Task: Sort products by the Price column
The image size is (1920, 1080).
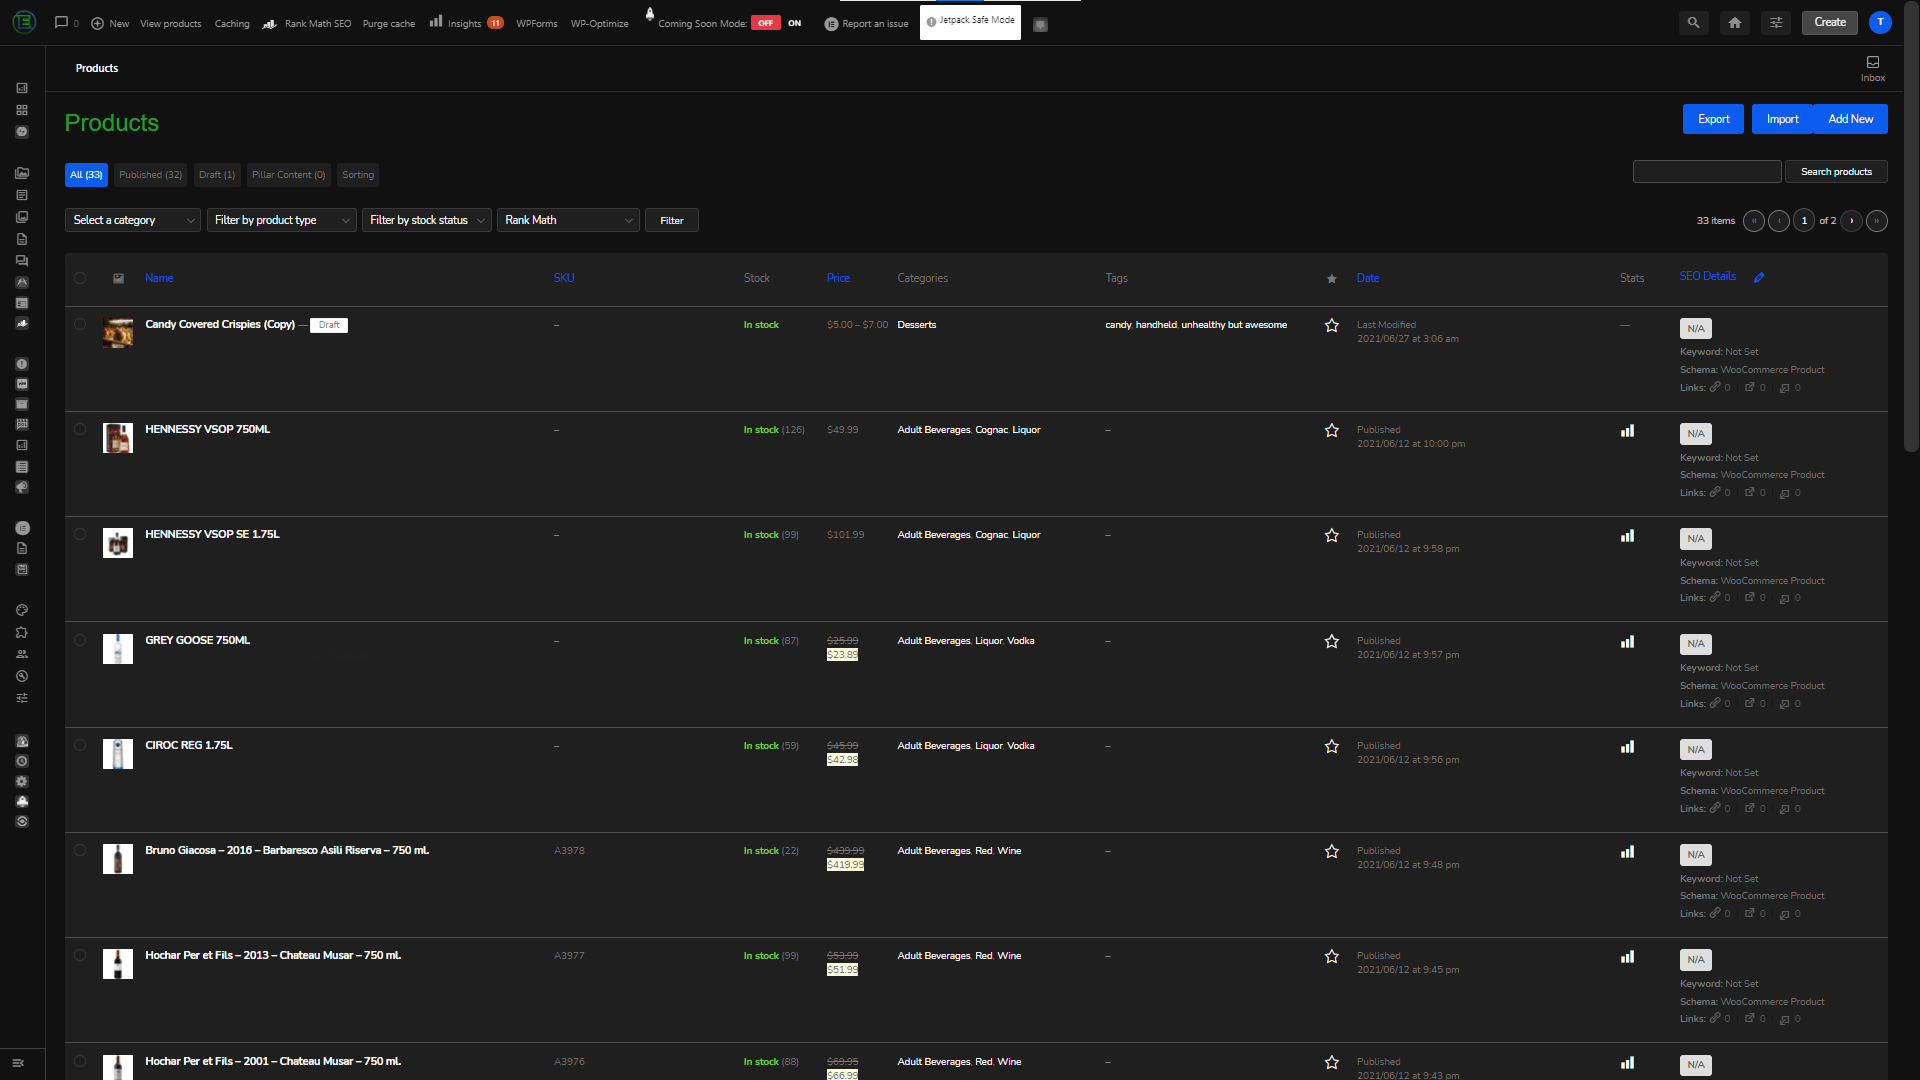Action: [838, 278]
